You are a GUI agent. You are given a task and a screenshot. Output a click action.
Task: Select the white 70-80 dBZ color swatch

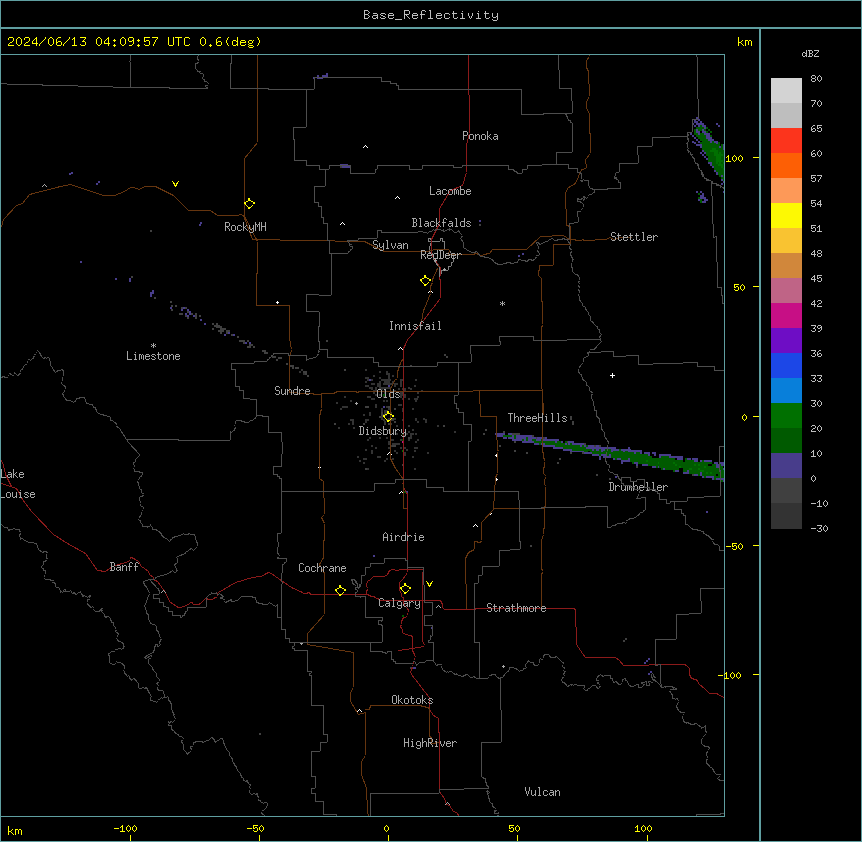(x=786, y=91)
